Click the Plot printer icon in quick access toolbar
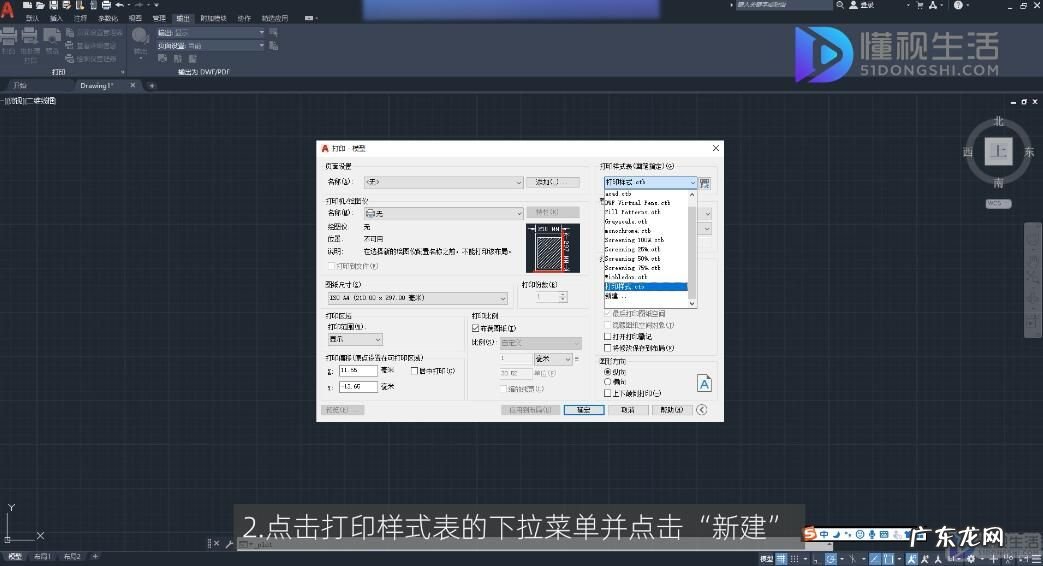 106,5
